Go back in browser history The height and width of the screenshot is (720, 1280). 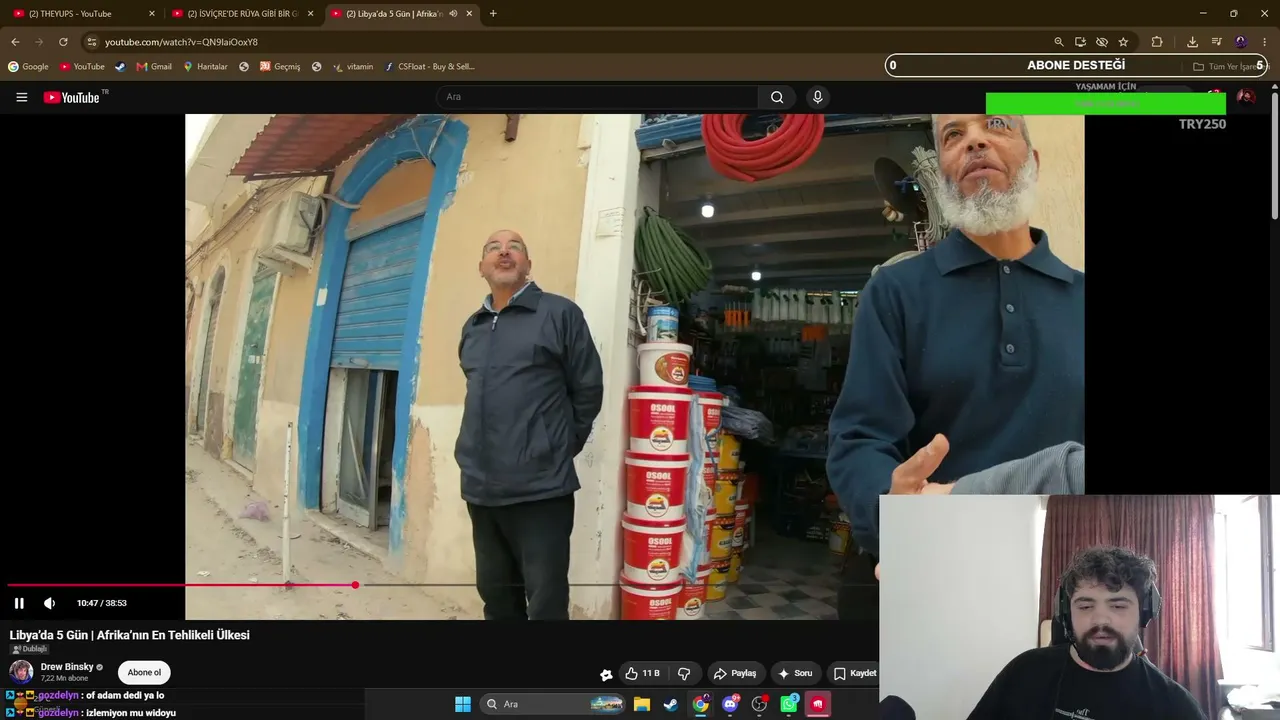tap(15, 42)
